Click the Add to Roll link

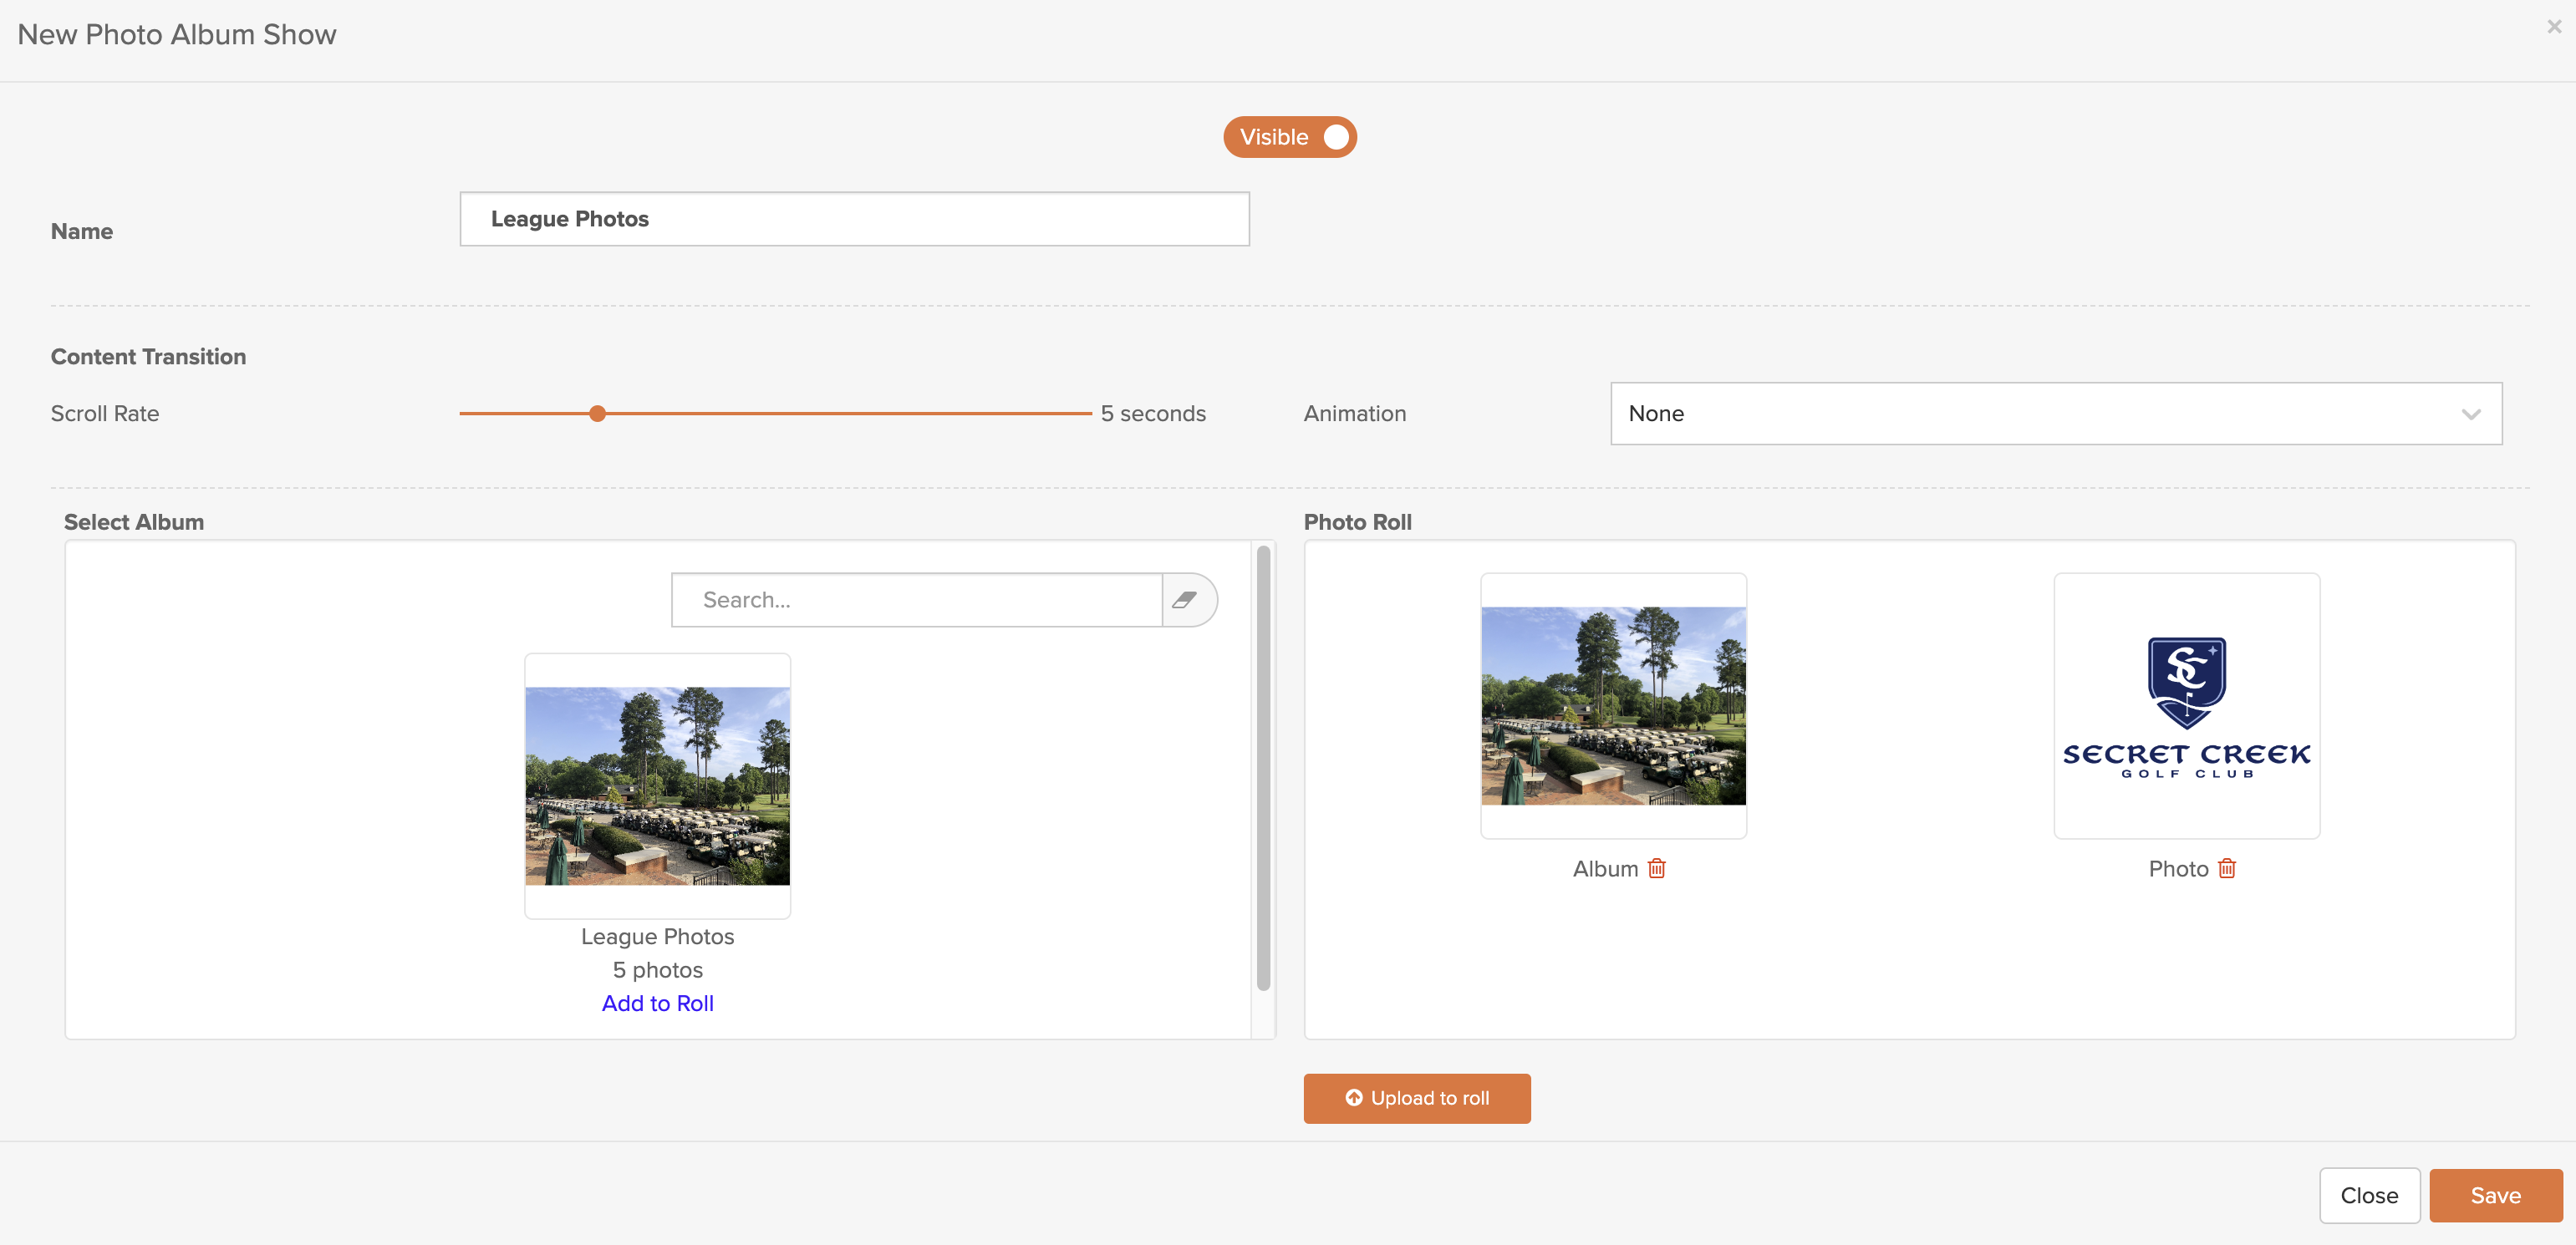(x=657, y=1003)
